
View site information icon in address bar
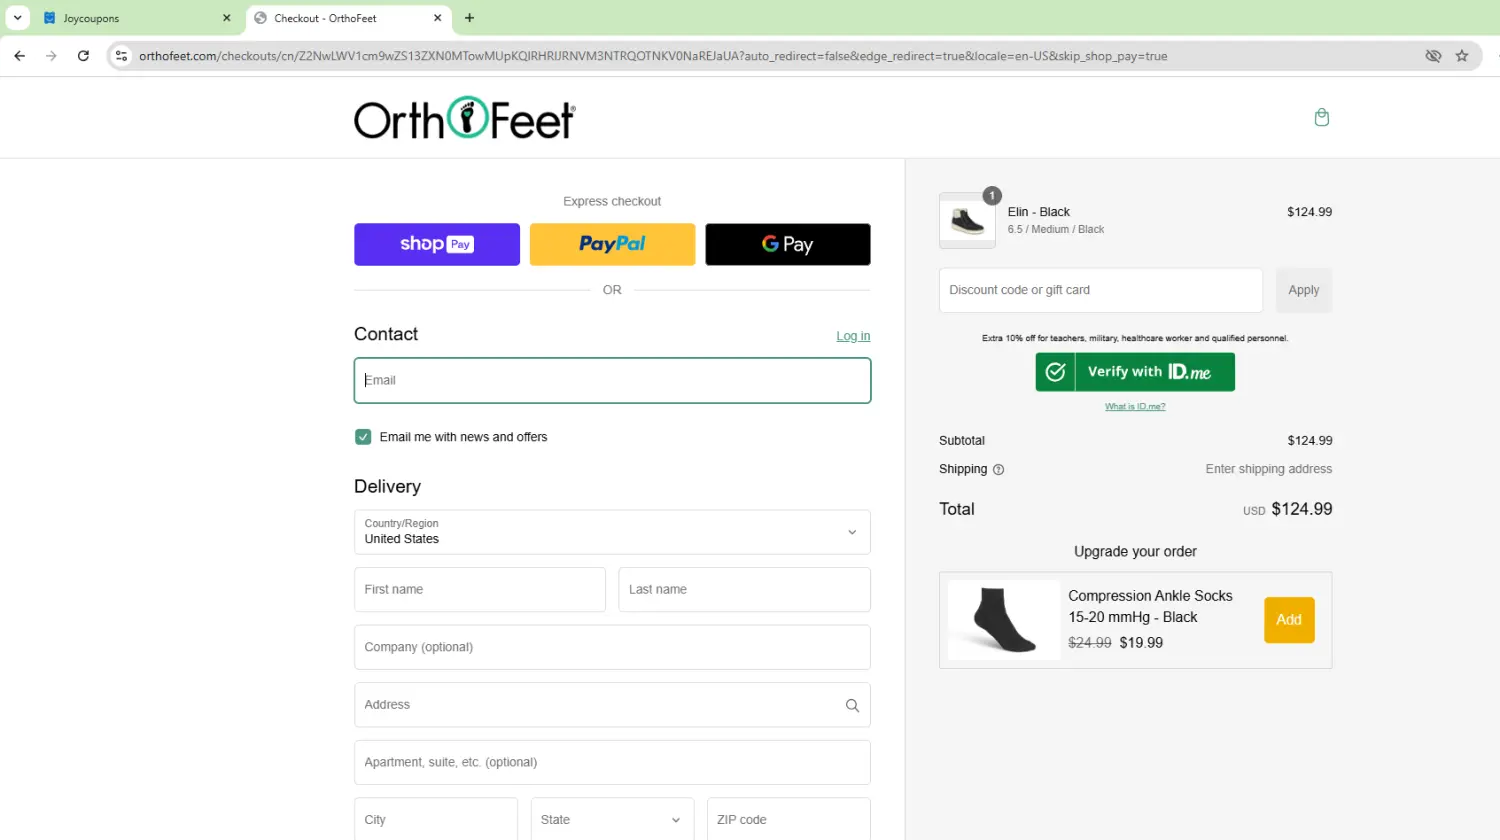pos(121,56)
